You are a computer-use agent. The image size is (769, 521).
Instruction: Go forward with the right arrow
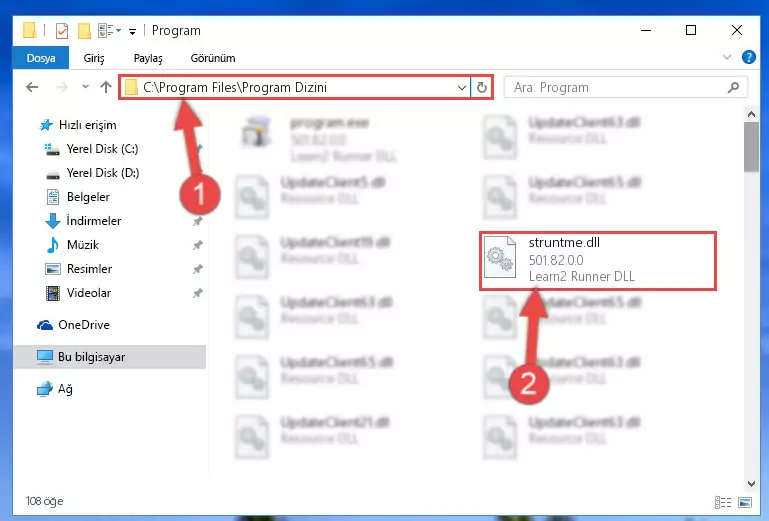point(61,87)
